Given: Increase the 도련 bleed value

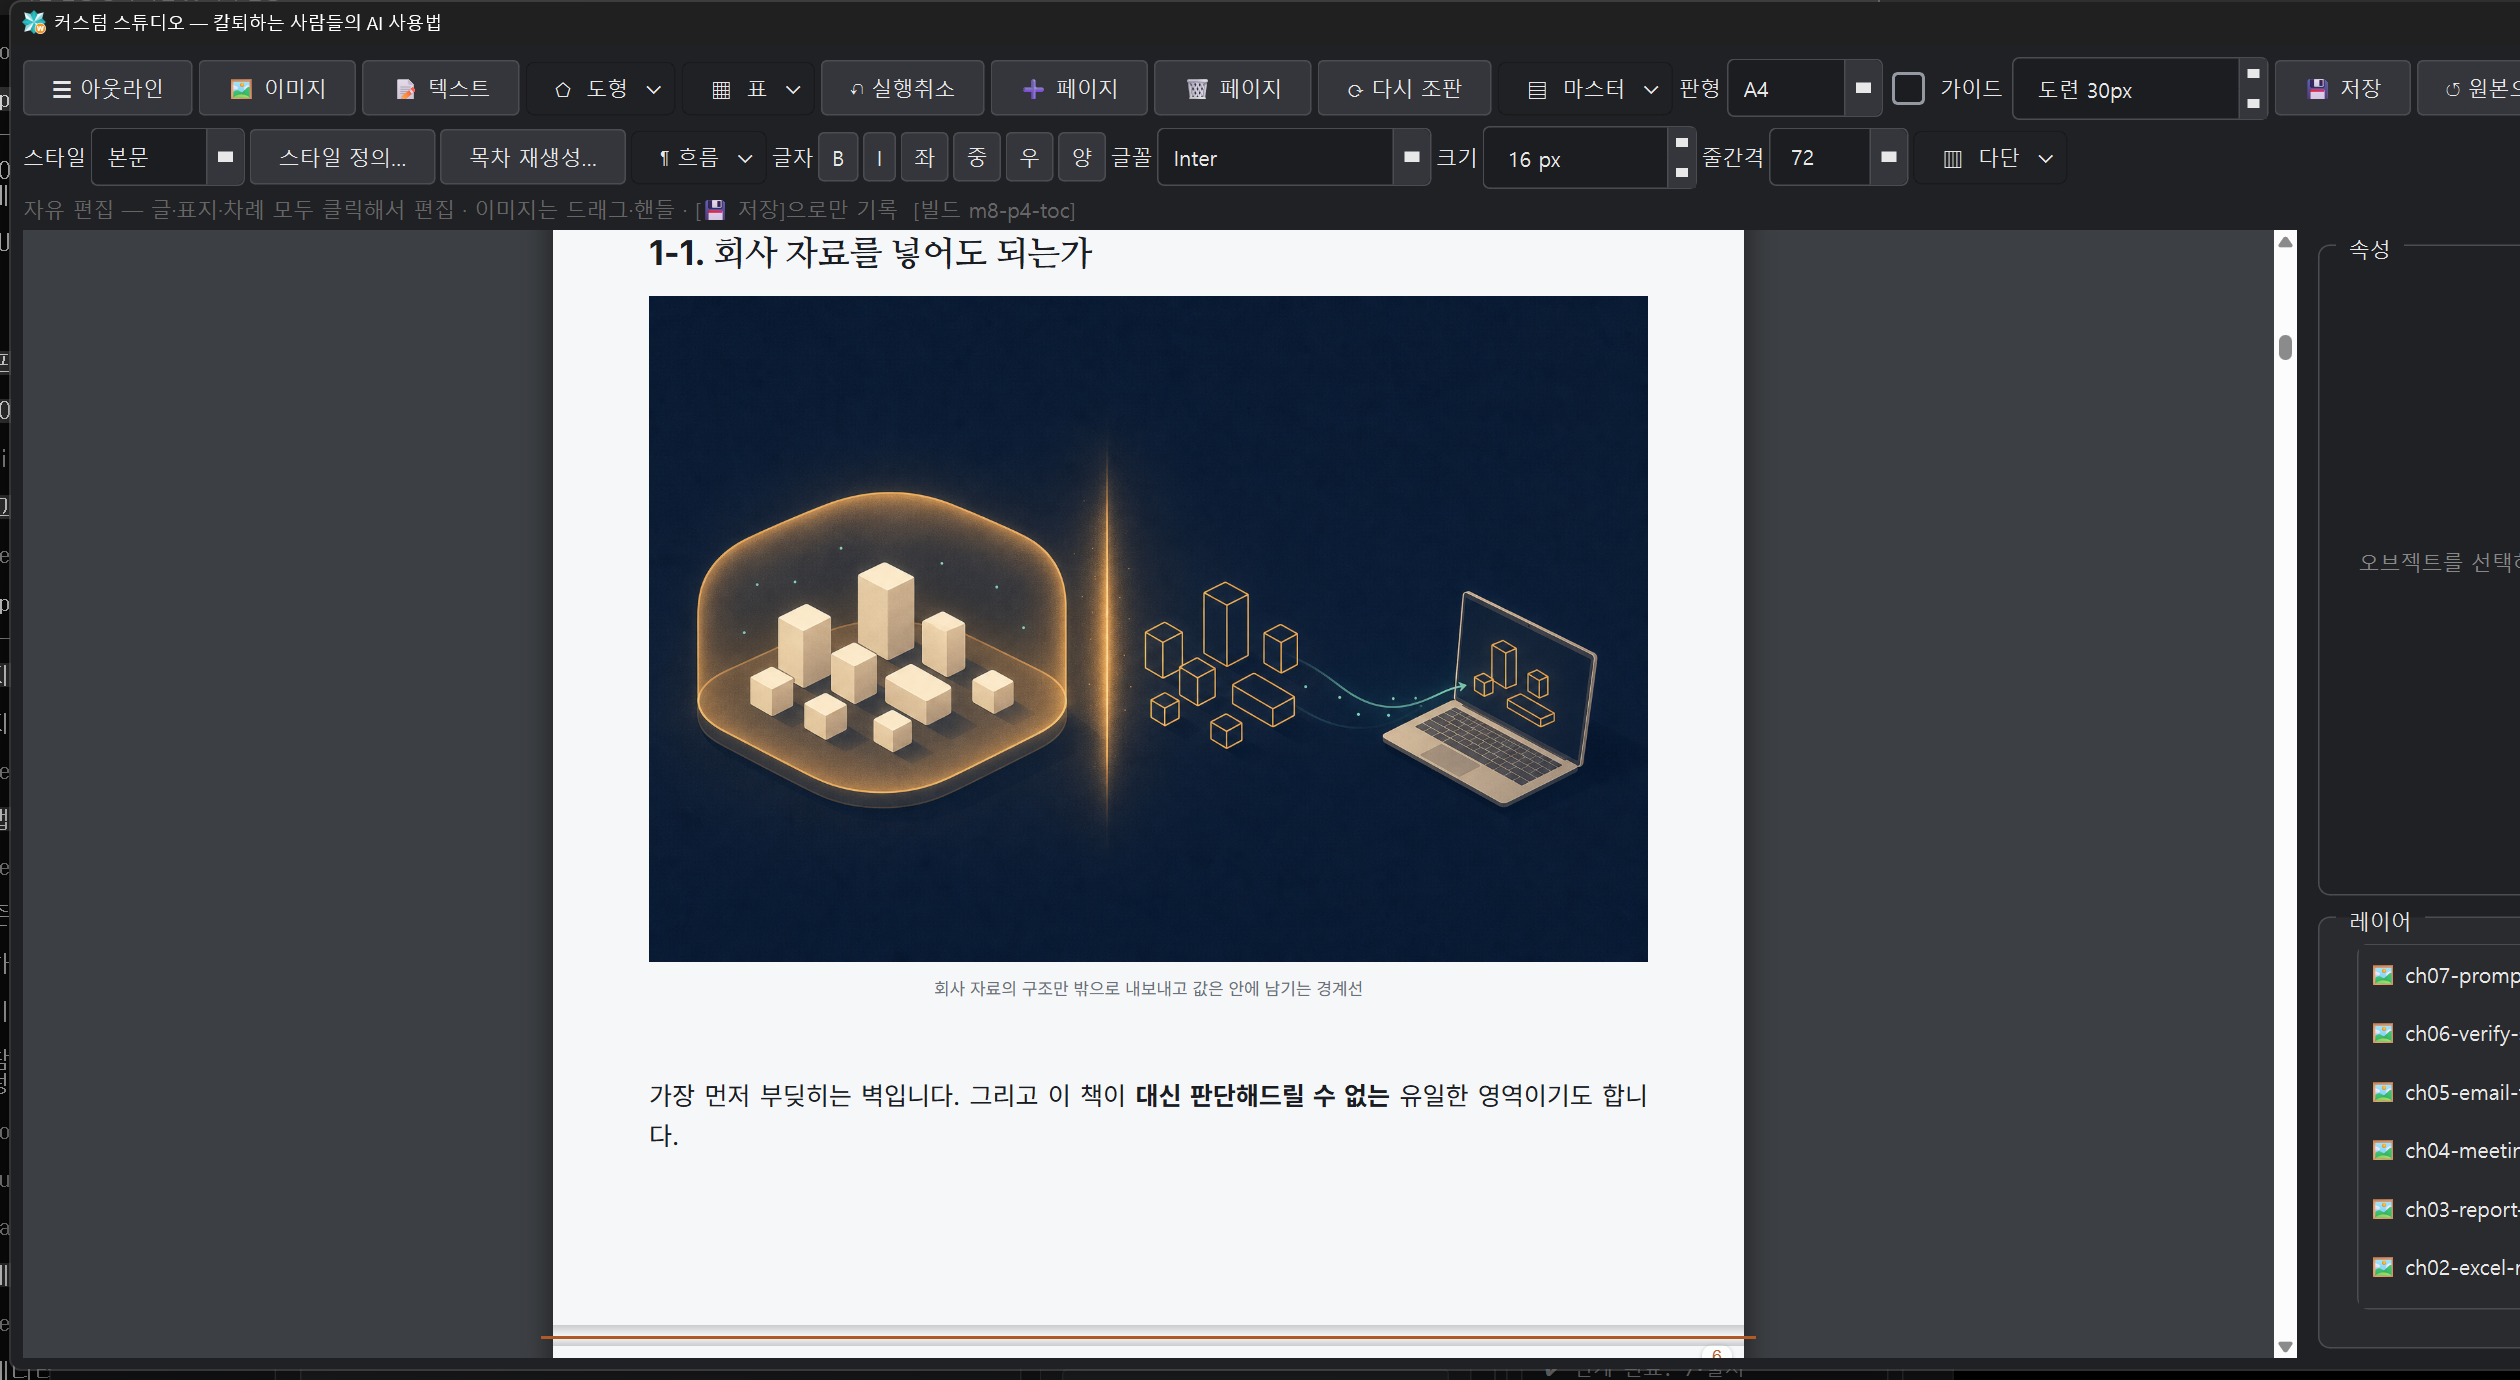Looking at the screenshot, I should click(x=2253, y=74).
